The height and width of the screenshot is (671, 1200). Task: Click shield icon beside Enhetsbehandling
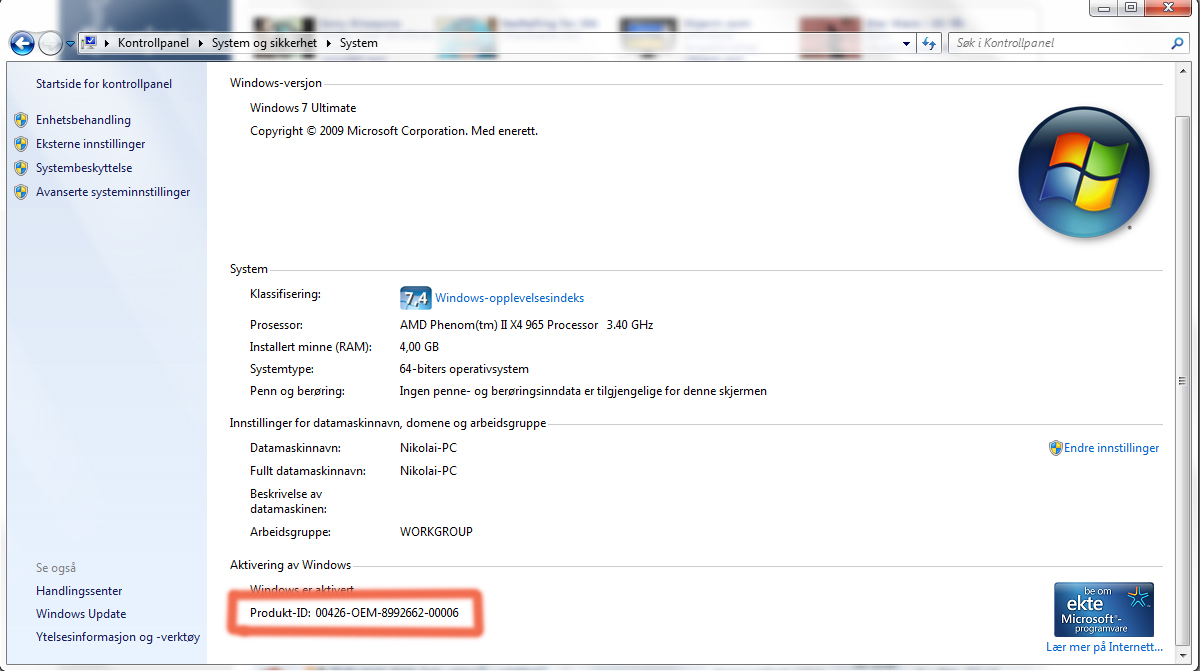click(21, 119)
